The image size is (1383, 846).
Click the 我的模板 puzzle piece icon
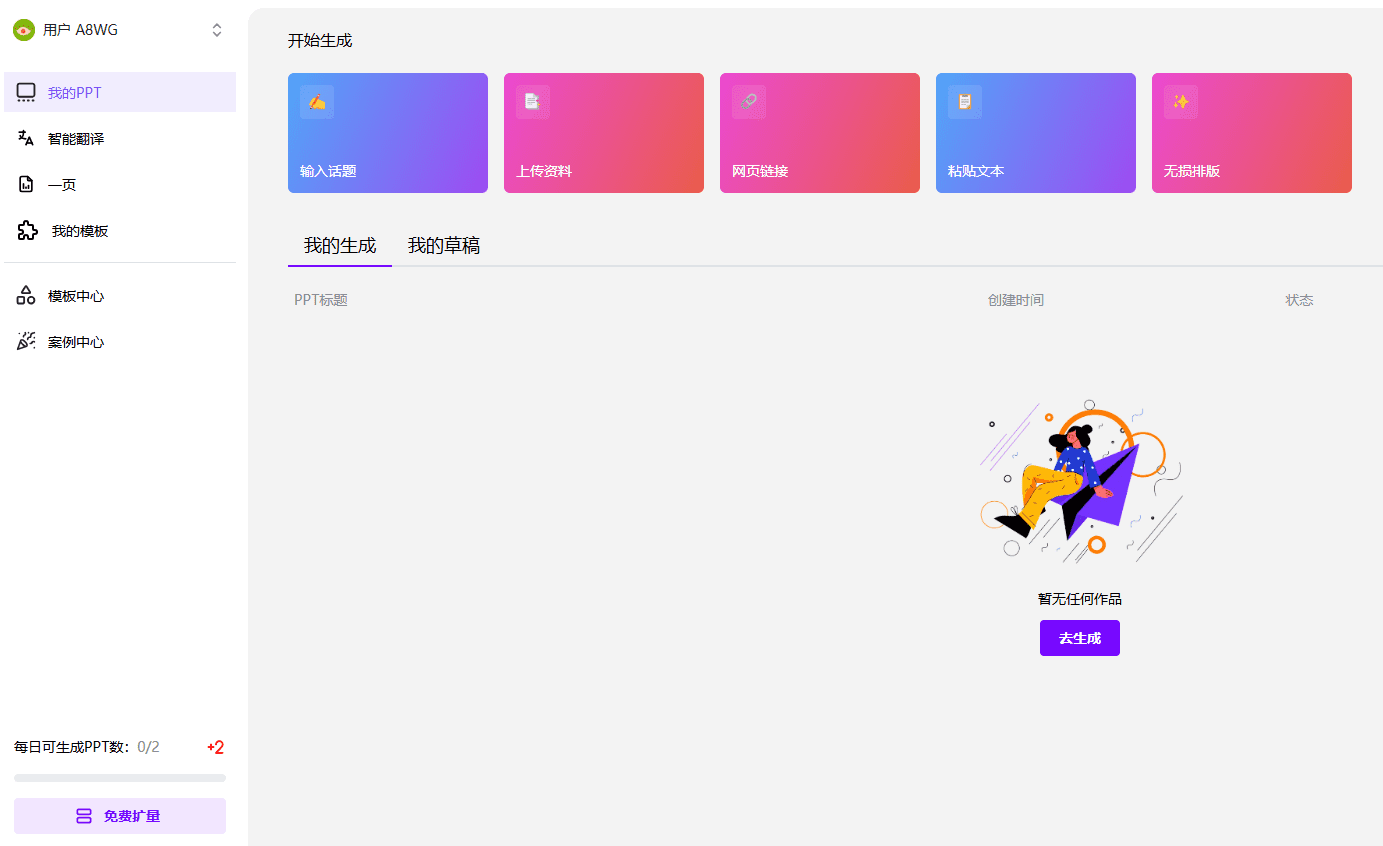tap(28, 230)
